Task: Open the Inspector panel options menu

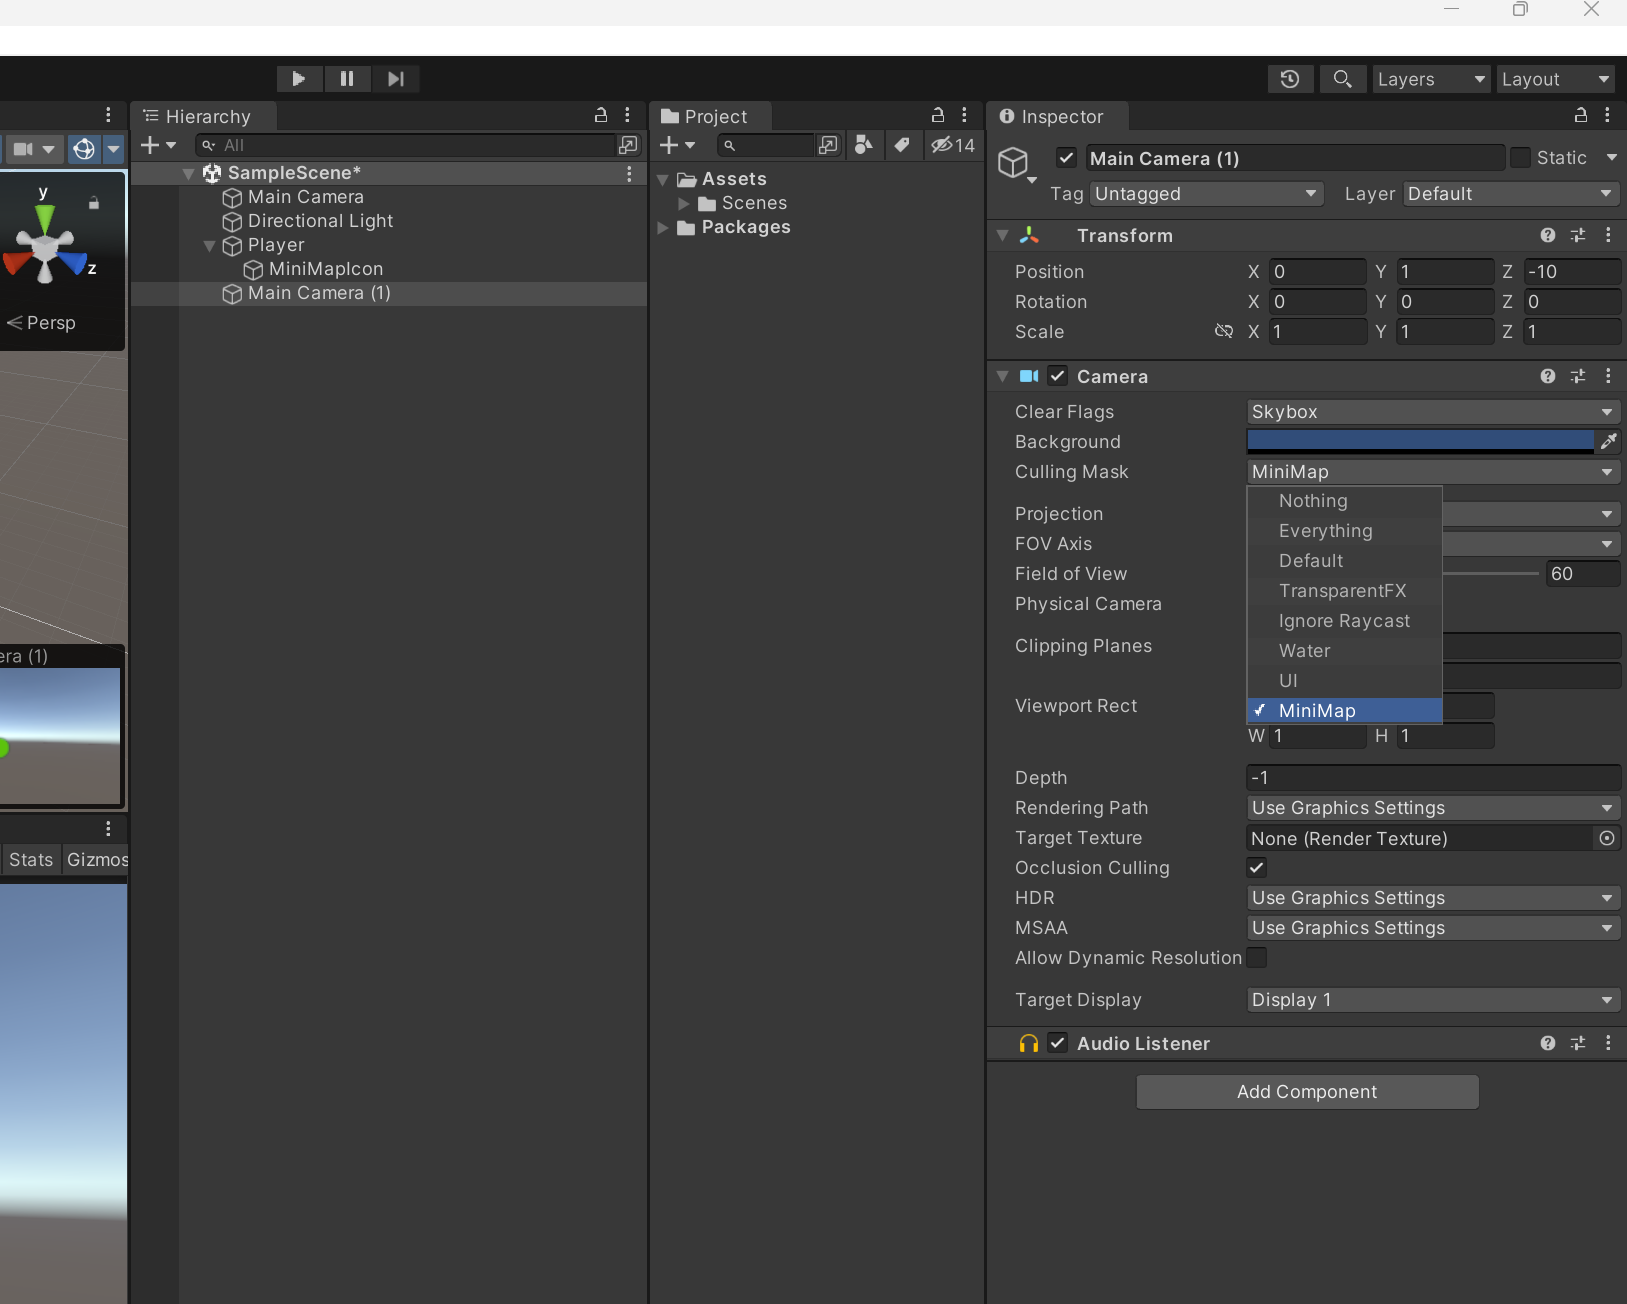Action: coord(1607,115)
